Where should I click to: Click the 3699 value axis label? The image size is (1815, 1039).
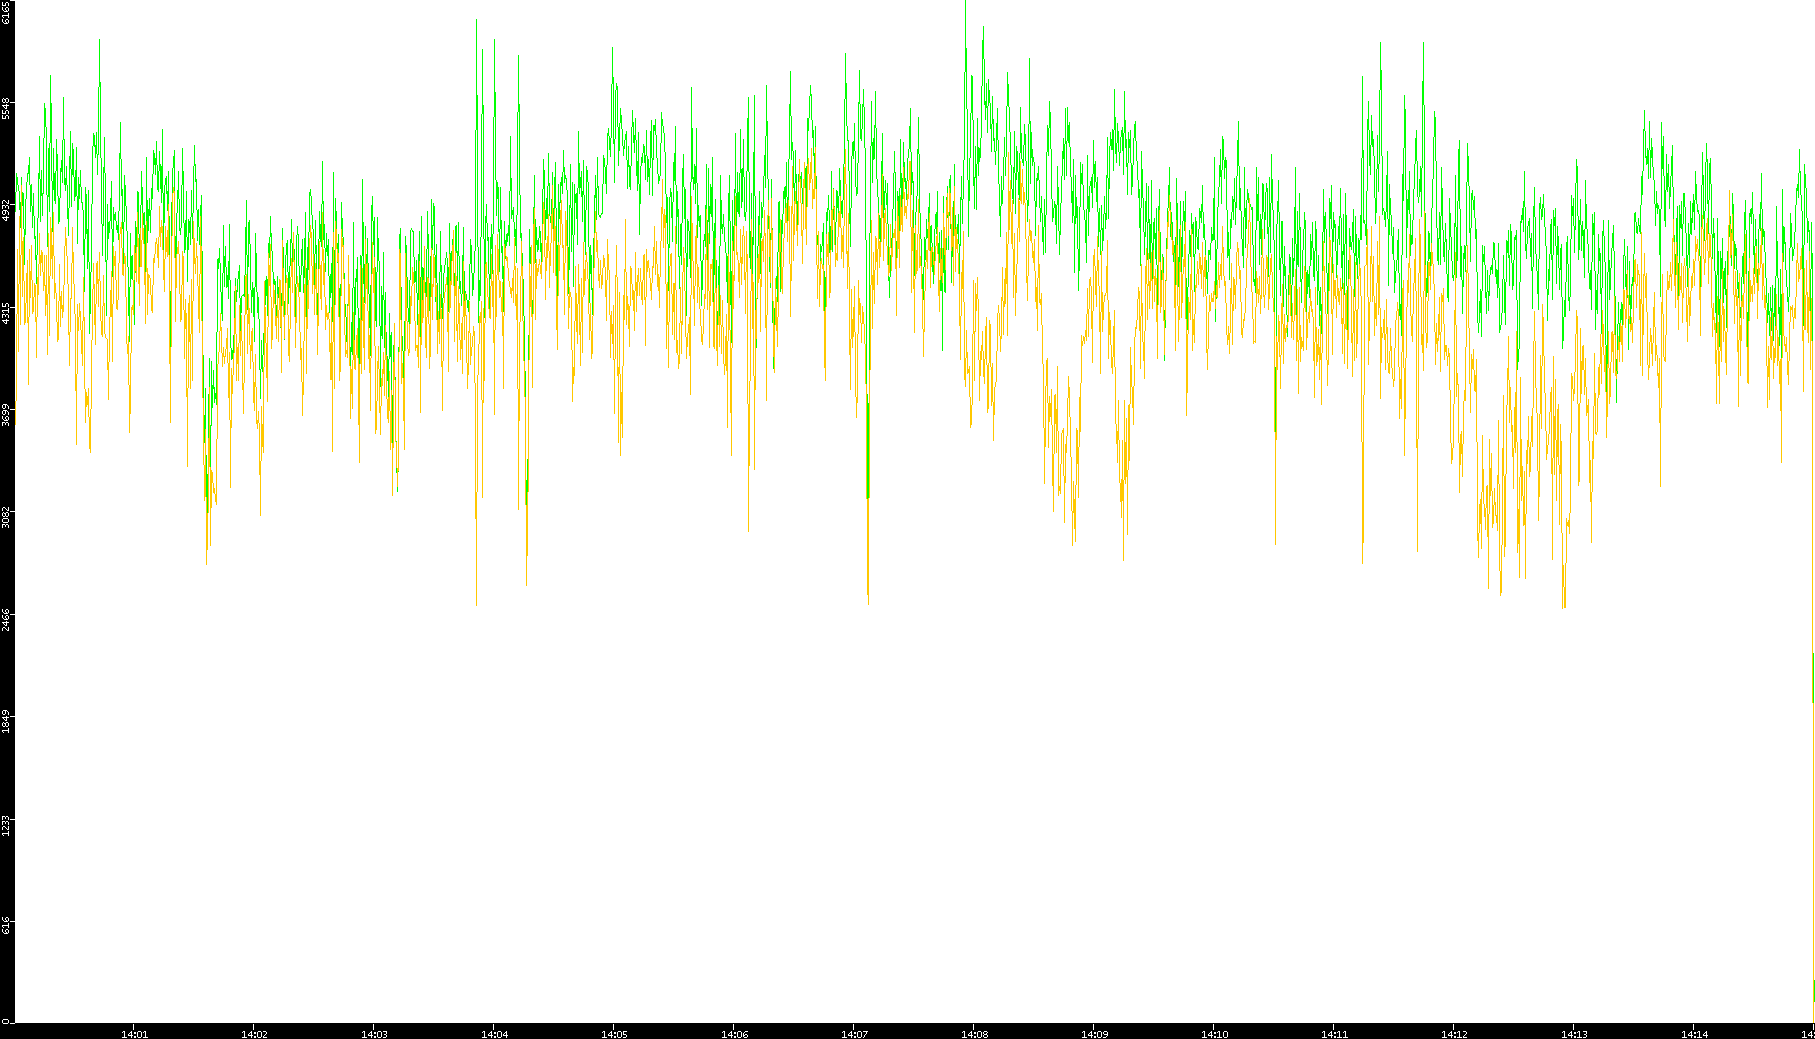(6, 415)
